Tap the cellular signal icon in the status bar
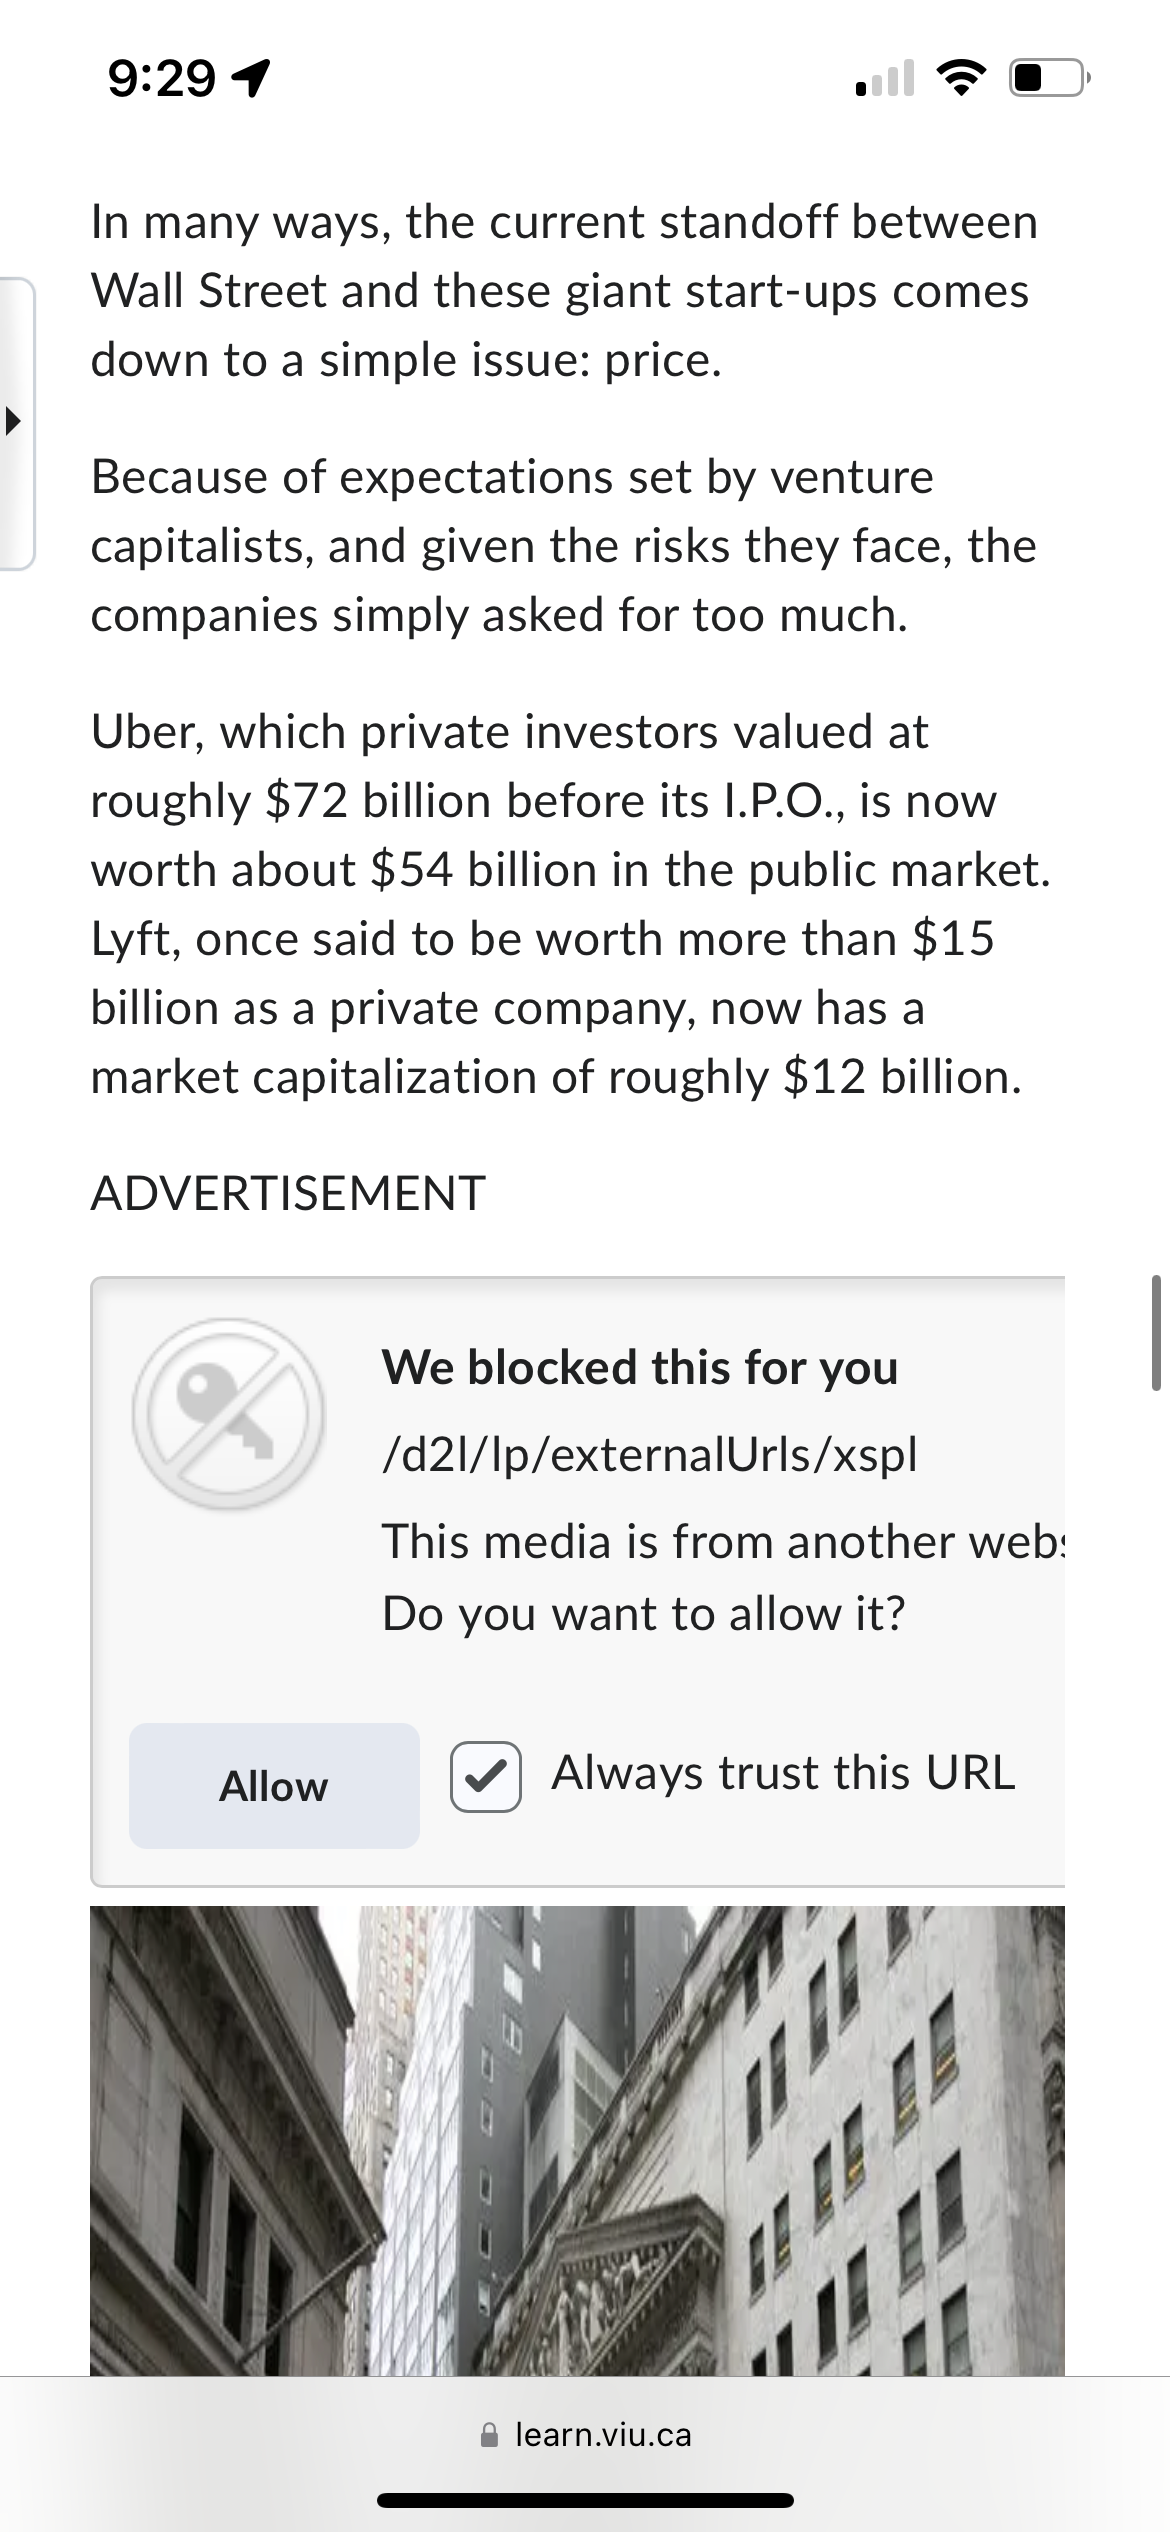1170x2532 pixels. tap(884, 80)
